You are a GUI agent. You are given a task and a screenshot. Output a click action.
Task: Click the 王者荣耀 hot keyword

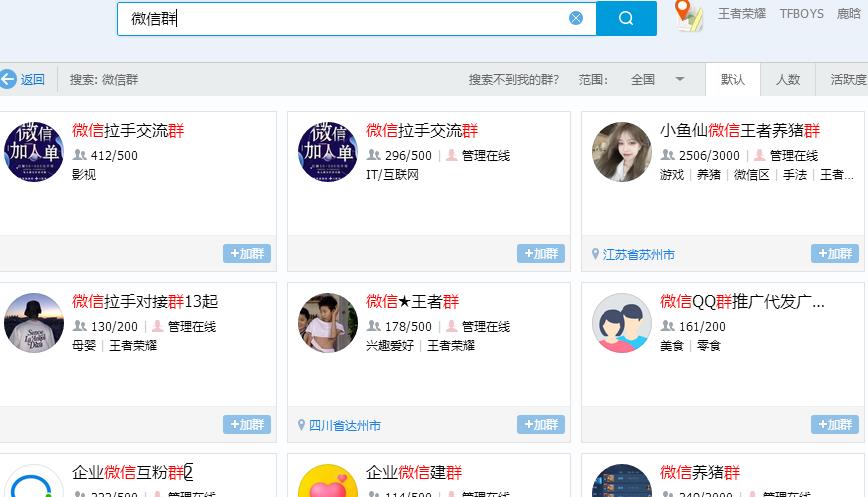click(742, 14)
